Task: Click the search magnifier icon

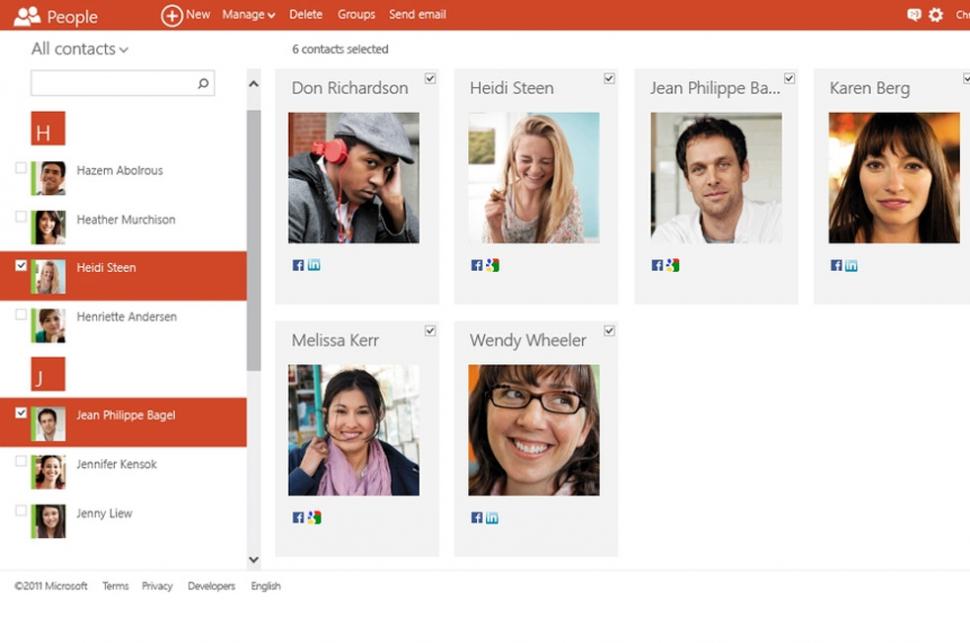Action: (x=203, y=84)
